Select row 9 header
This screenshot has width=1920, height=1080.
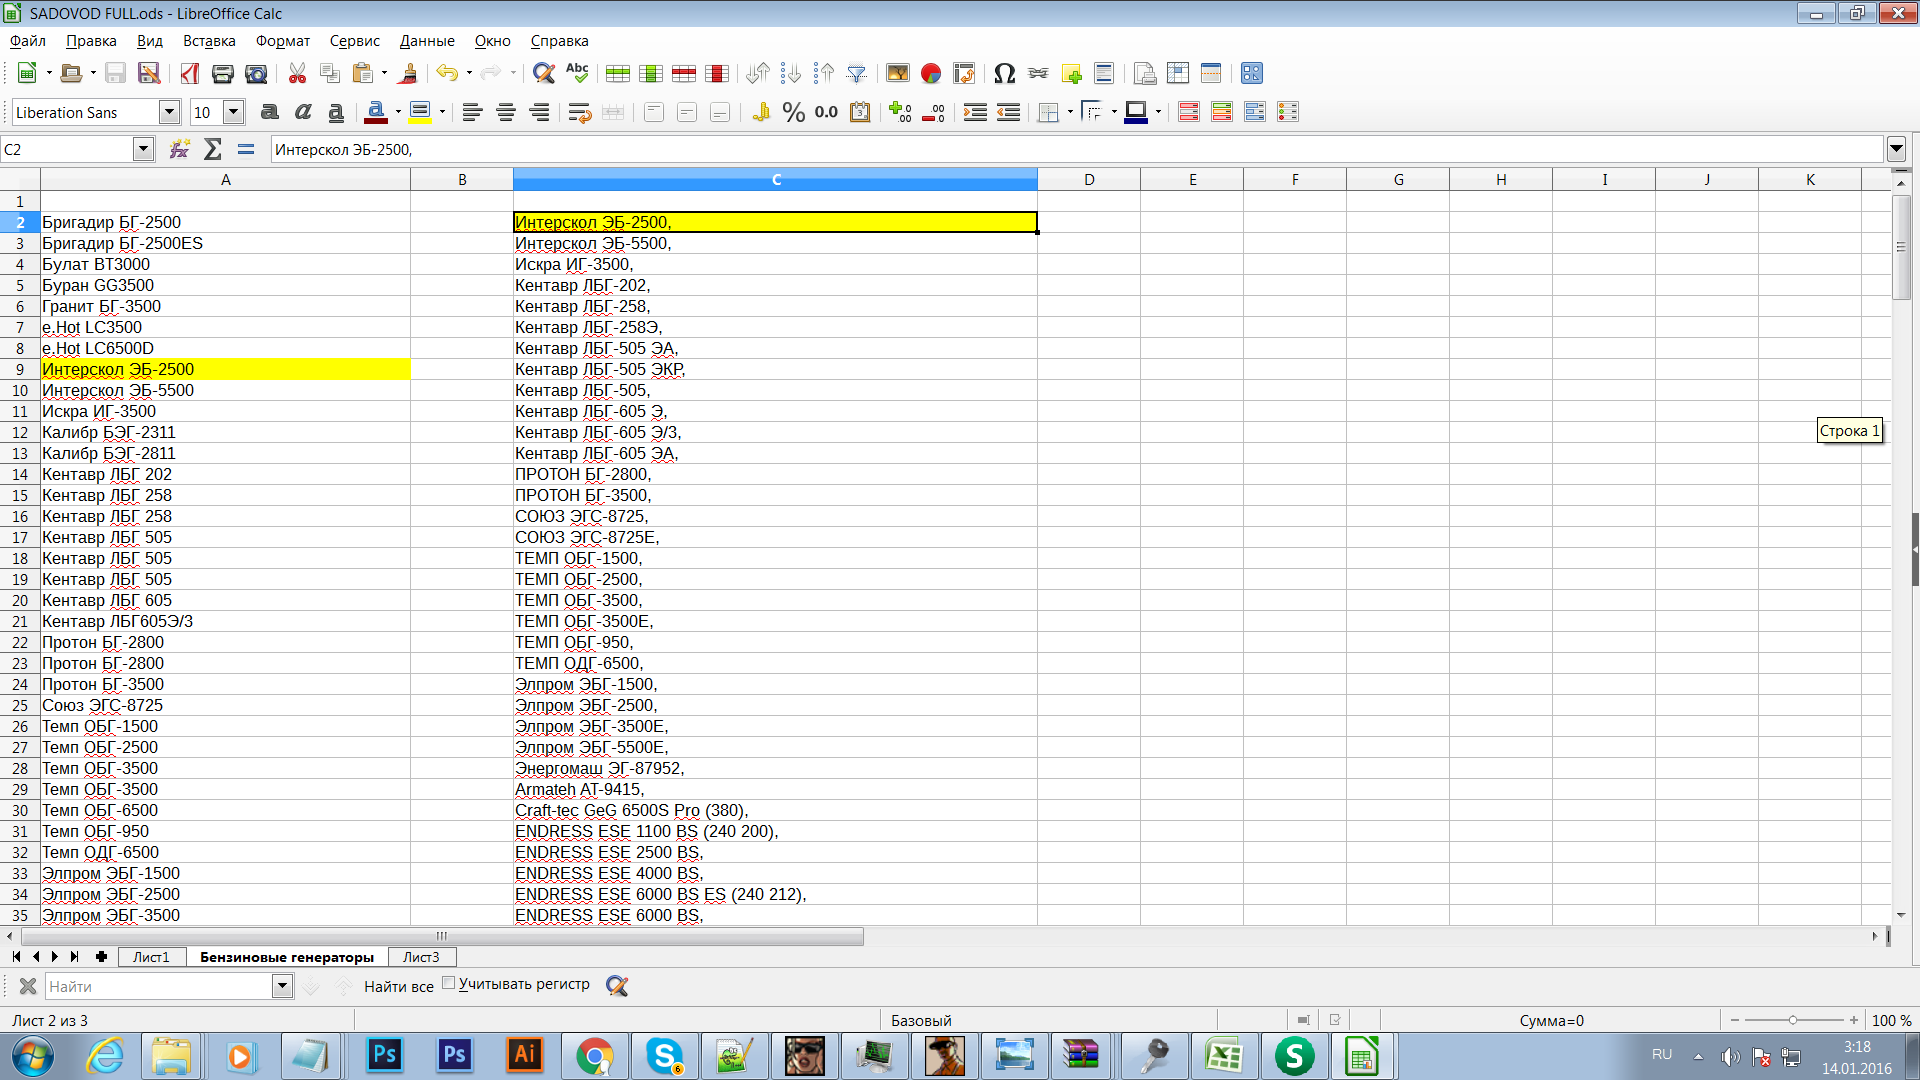click(20, 369)
